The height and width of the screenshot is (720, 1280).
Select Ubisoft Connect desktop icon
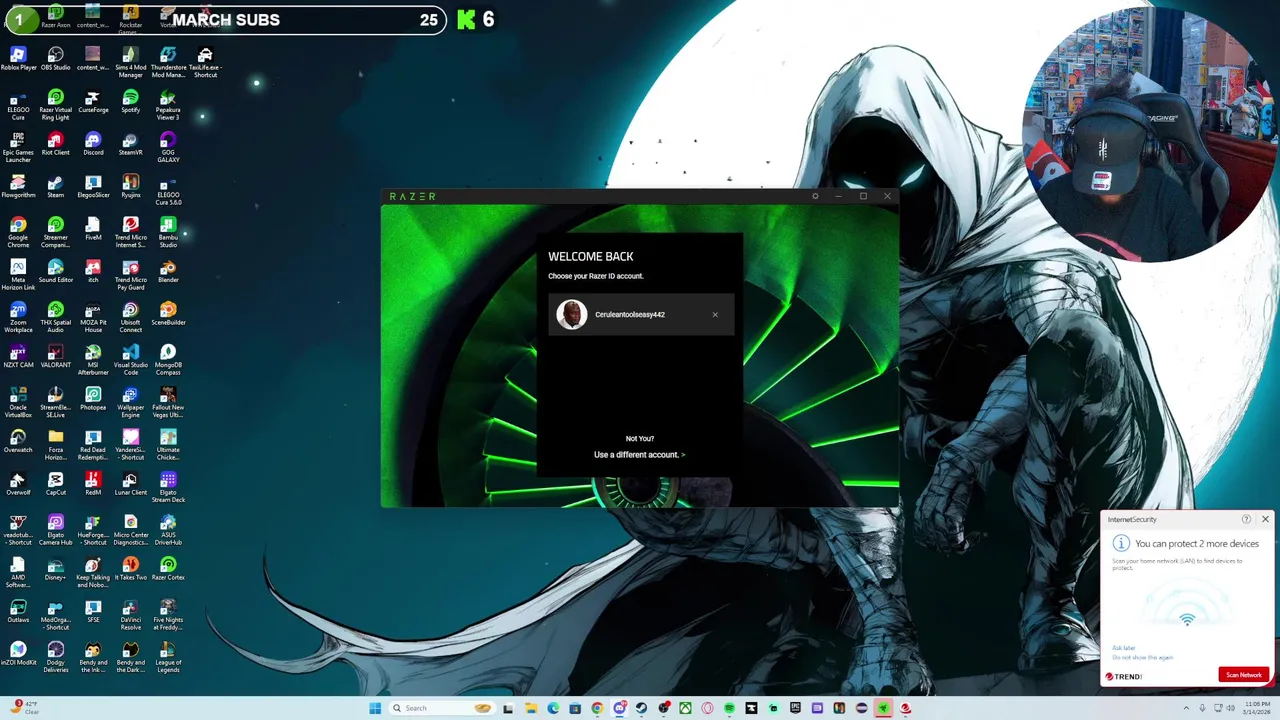point(130,318)
